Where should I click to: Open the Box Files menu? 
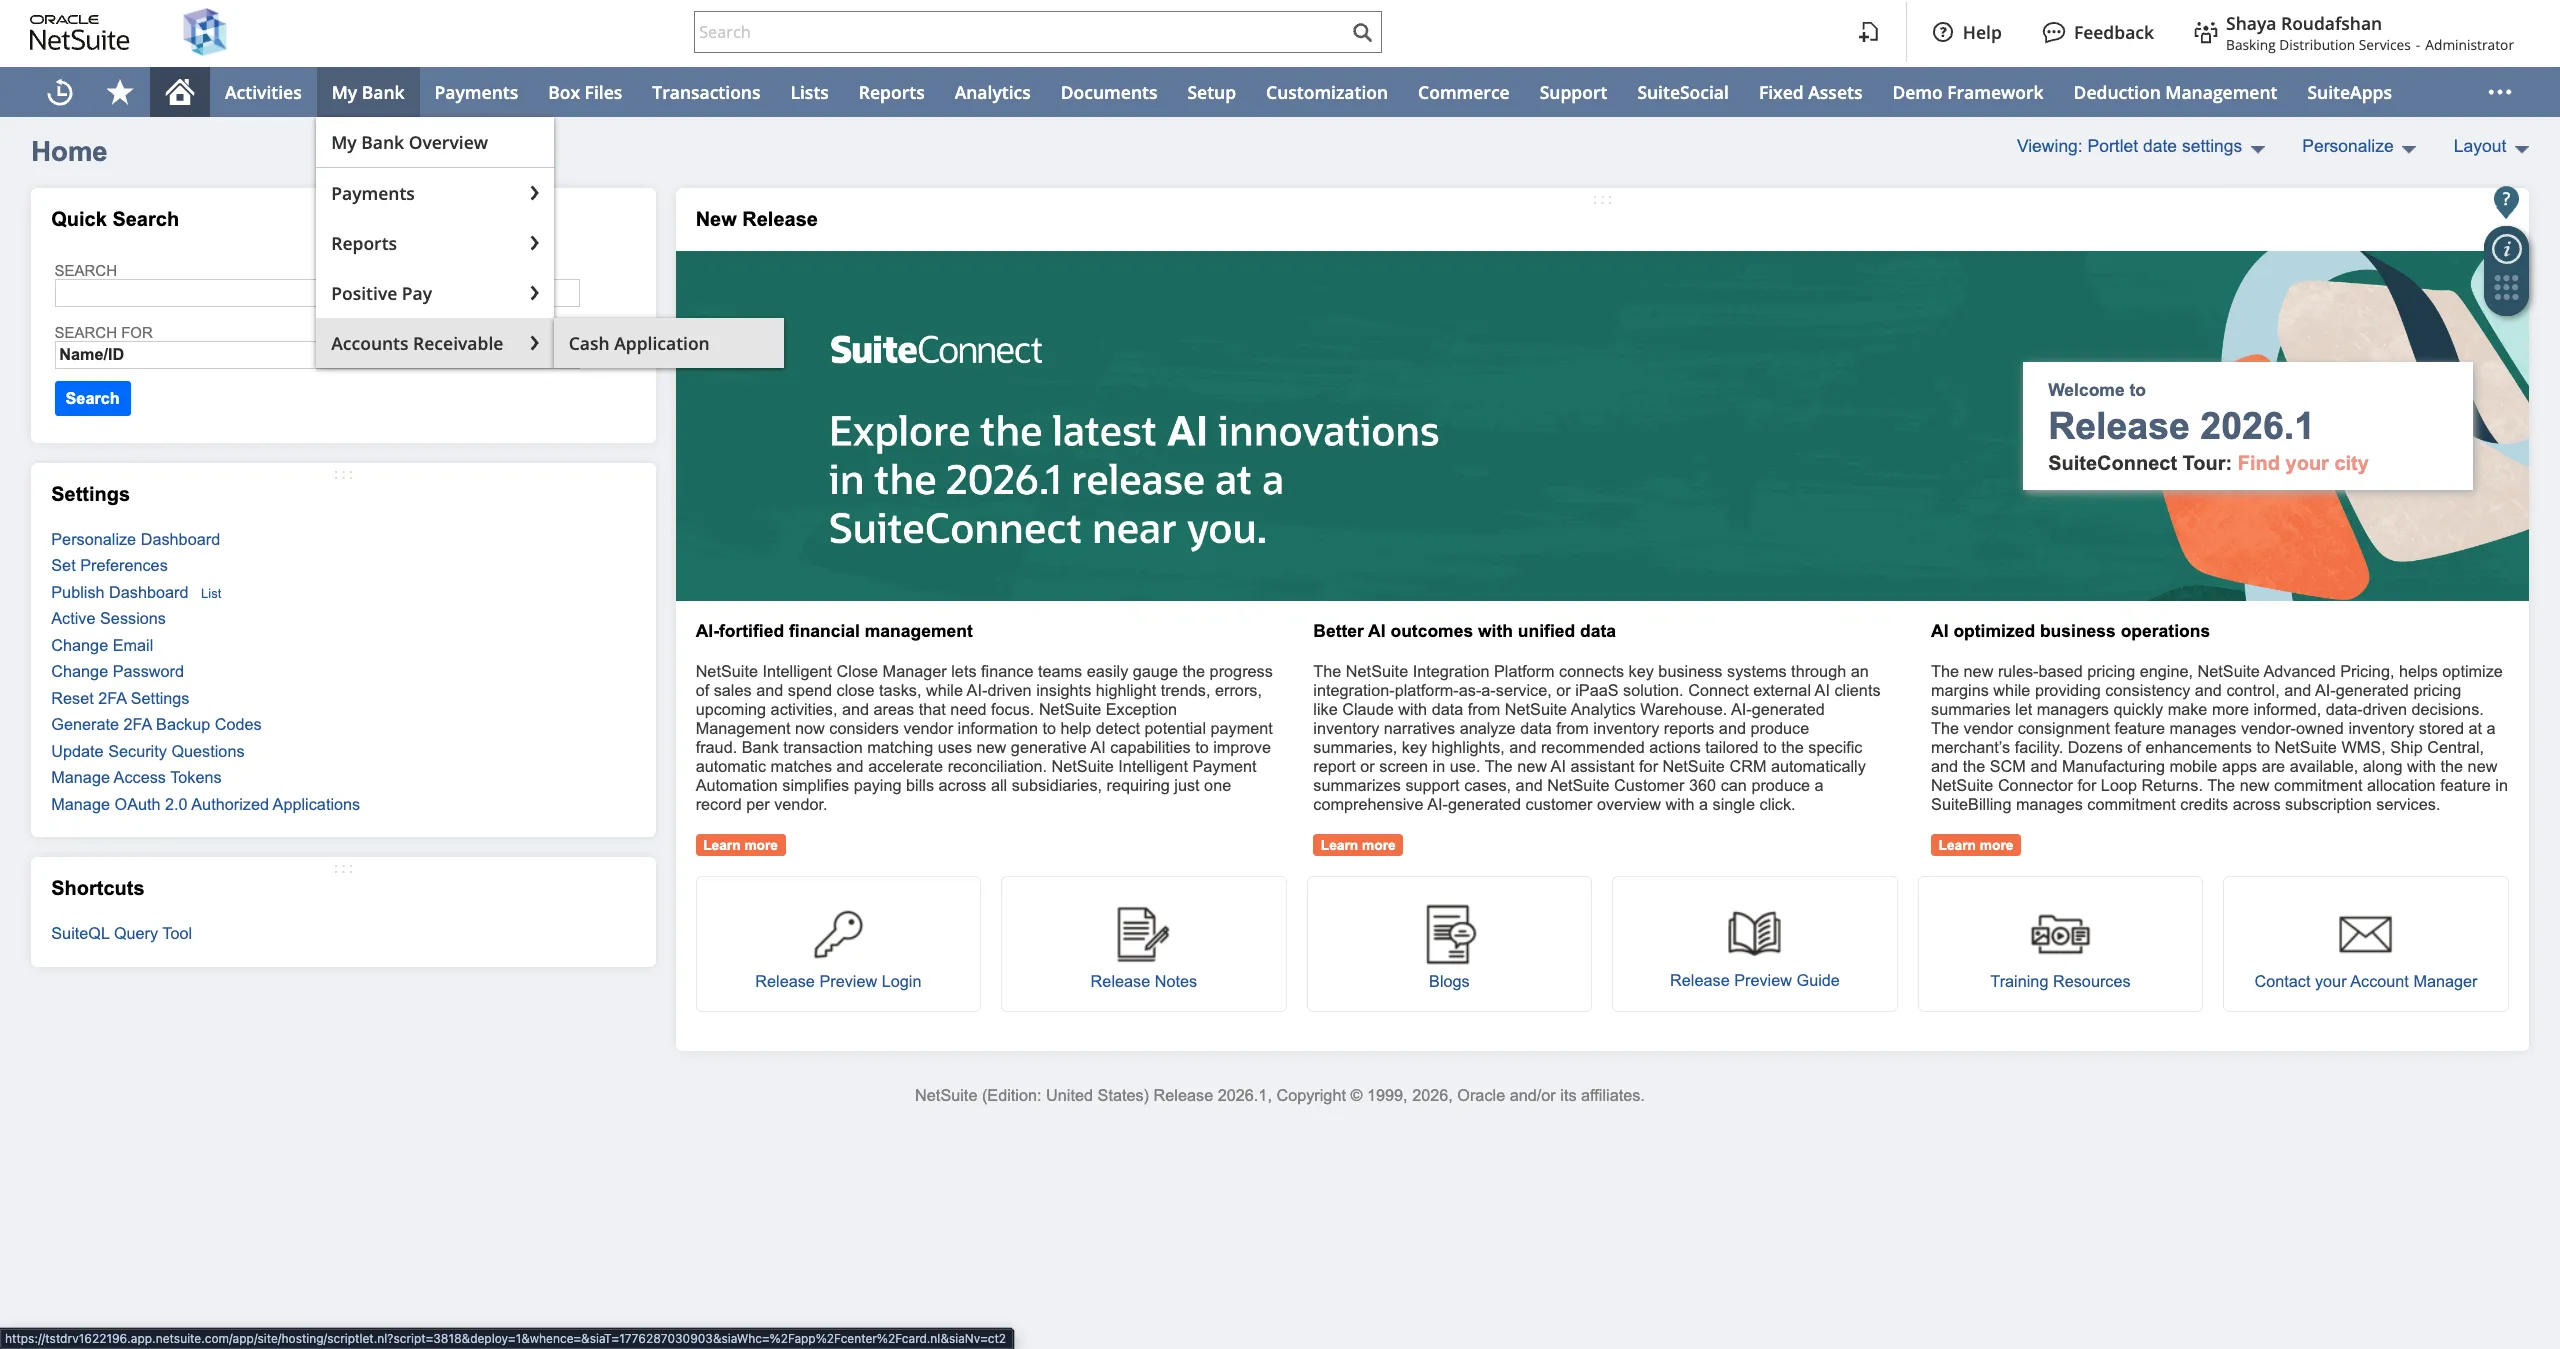coord(585,92)
